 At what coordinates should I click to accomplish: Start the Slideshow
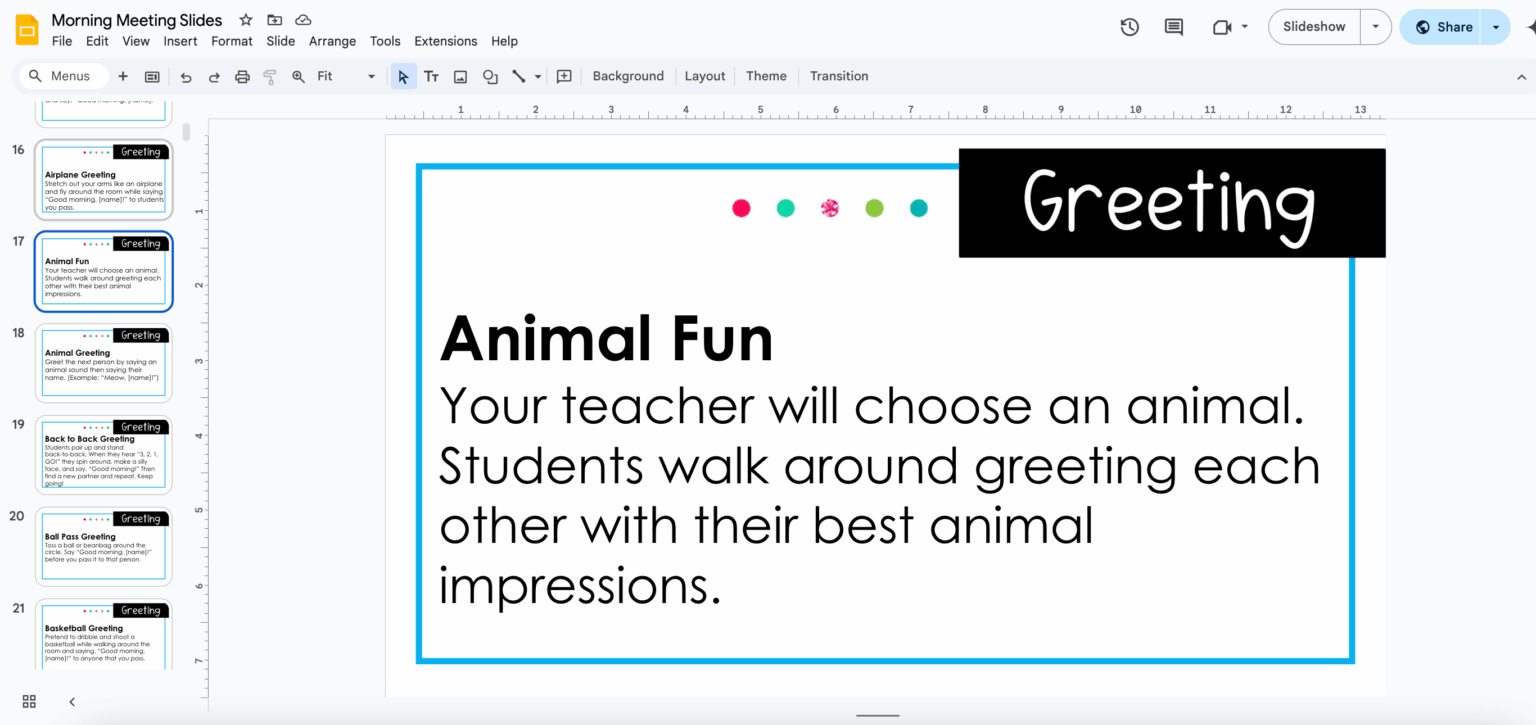pyautogui.click(x=1313, y=27)
